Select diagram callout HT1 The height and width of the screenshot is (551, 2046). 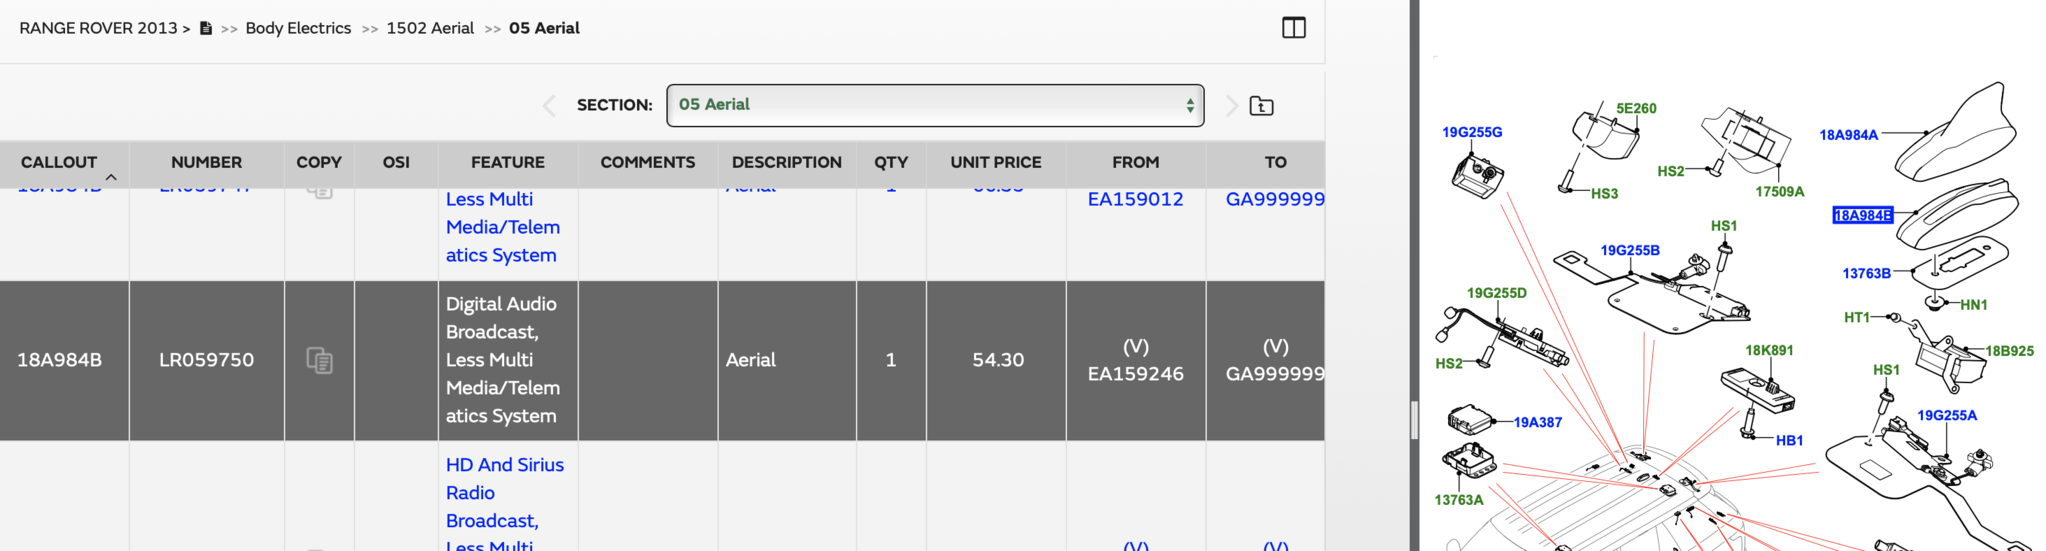(x=1857, y=317)
